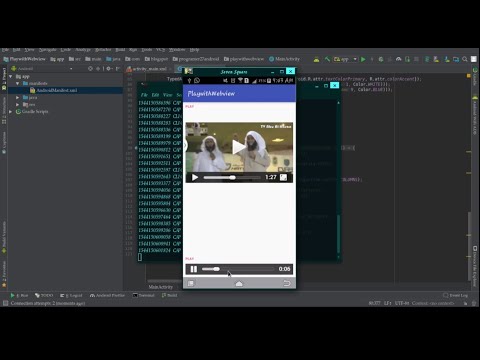This screenshot has height=360, width=480.
Task: Run the app with the green play icon
Action: (x=363, y=59)
